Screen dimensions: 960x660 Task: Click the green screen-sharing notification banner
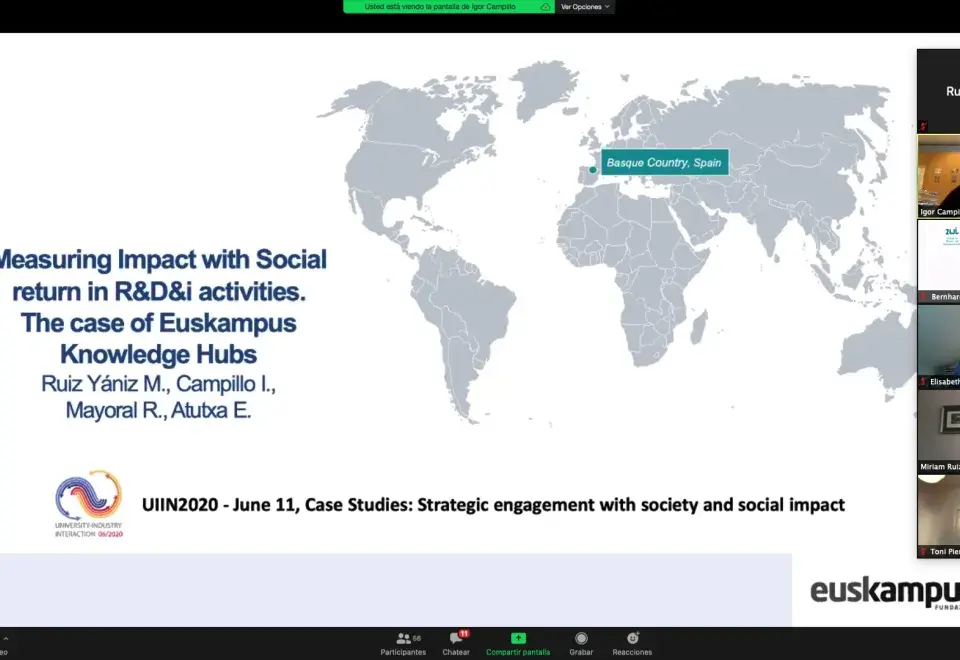(x=449, y=7)
